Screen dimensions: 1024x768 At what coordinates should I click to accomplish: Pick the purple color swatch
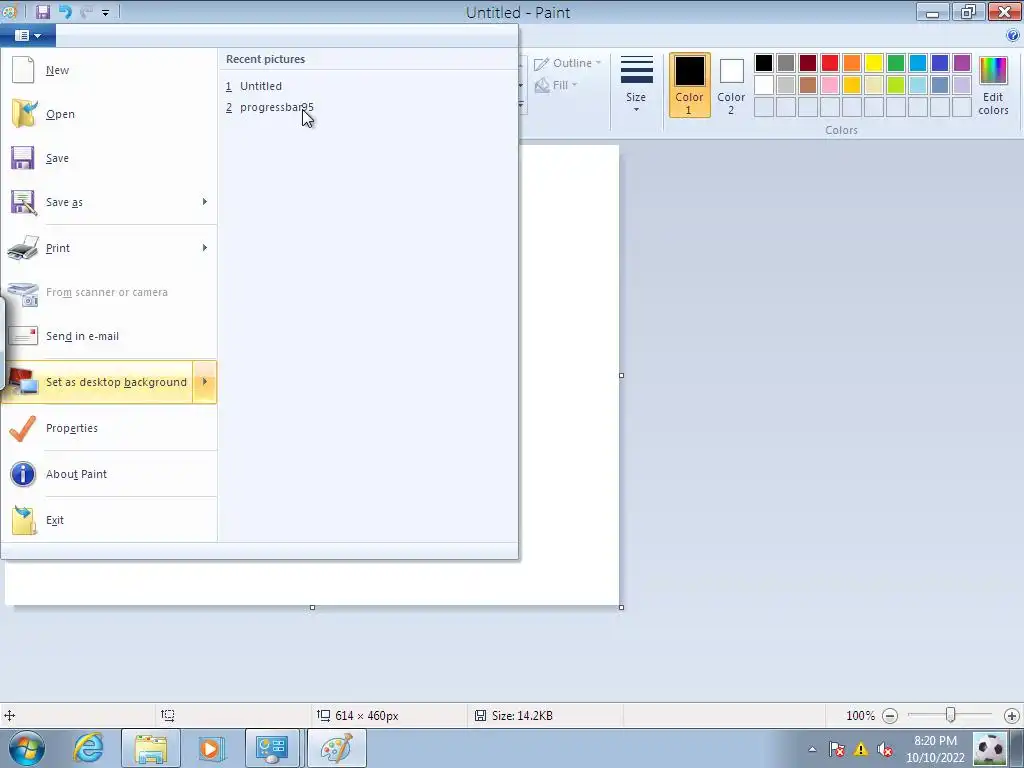point(962,63)
